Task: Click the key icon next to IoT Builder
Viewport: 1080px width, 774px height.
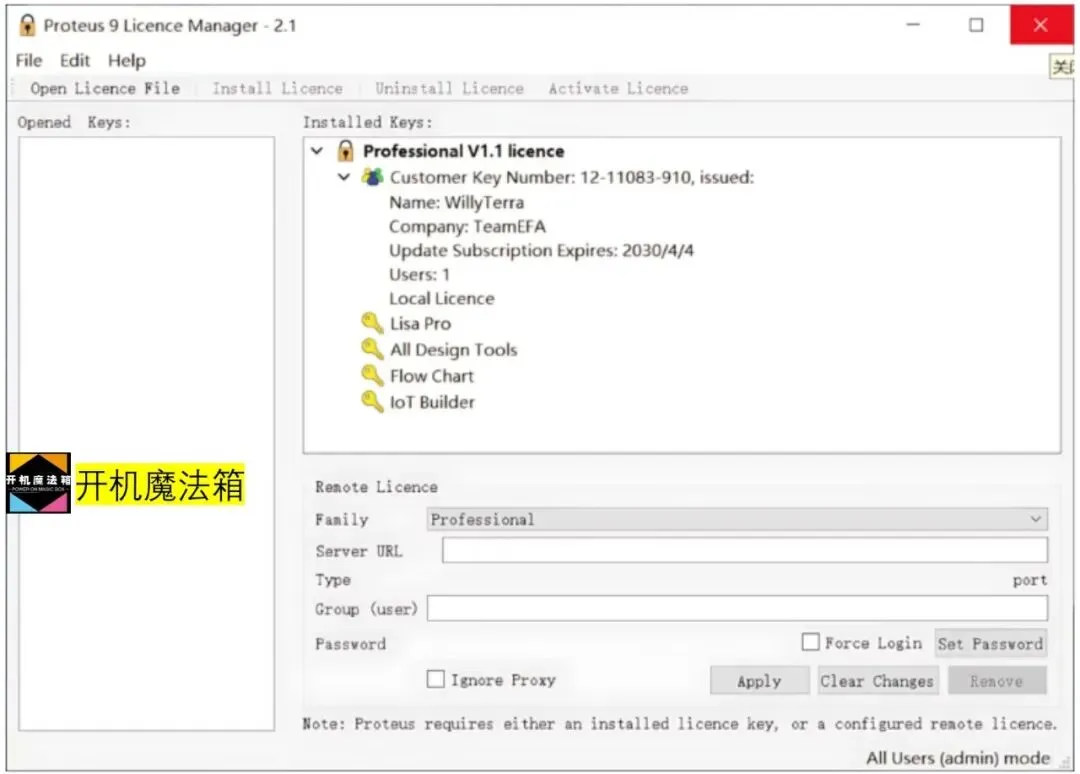Action: click(x=372, y=401)
